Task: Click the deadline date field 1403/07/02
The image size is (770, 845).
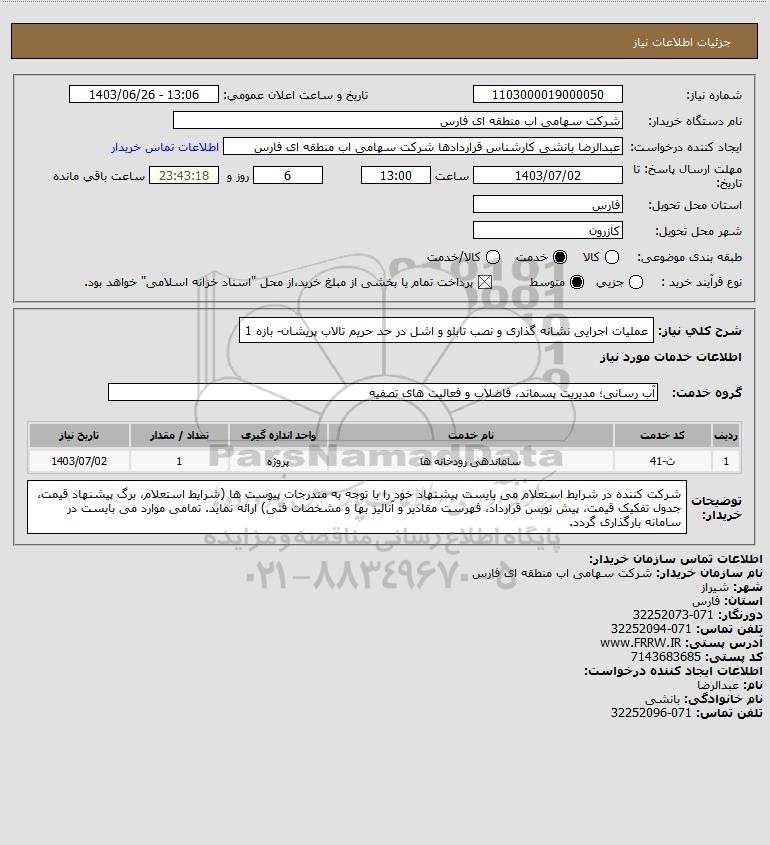Action: 547,176
